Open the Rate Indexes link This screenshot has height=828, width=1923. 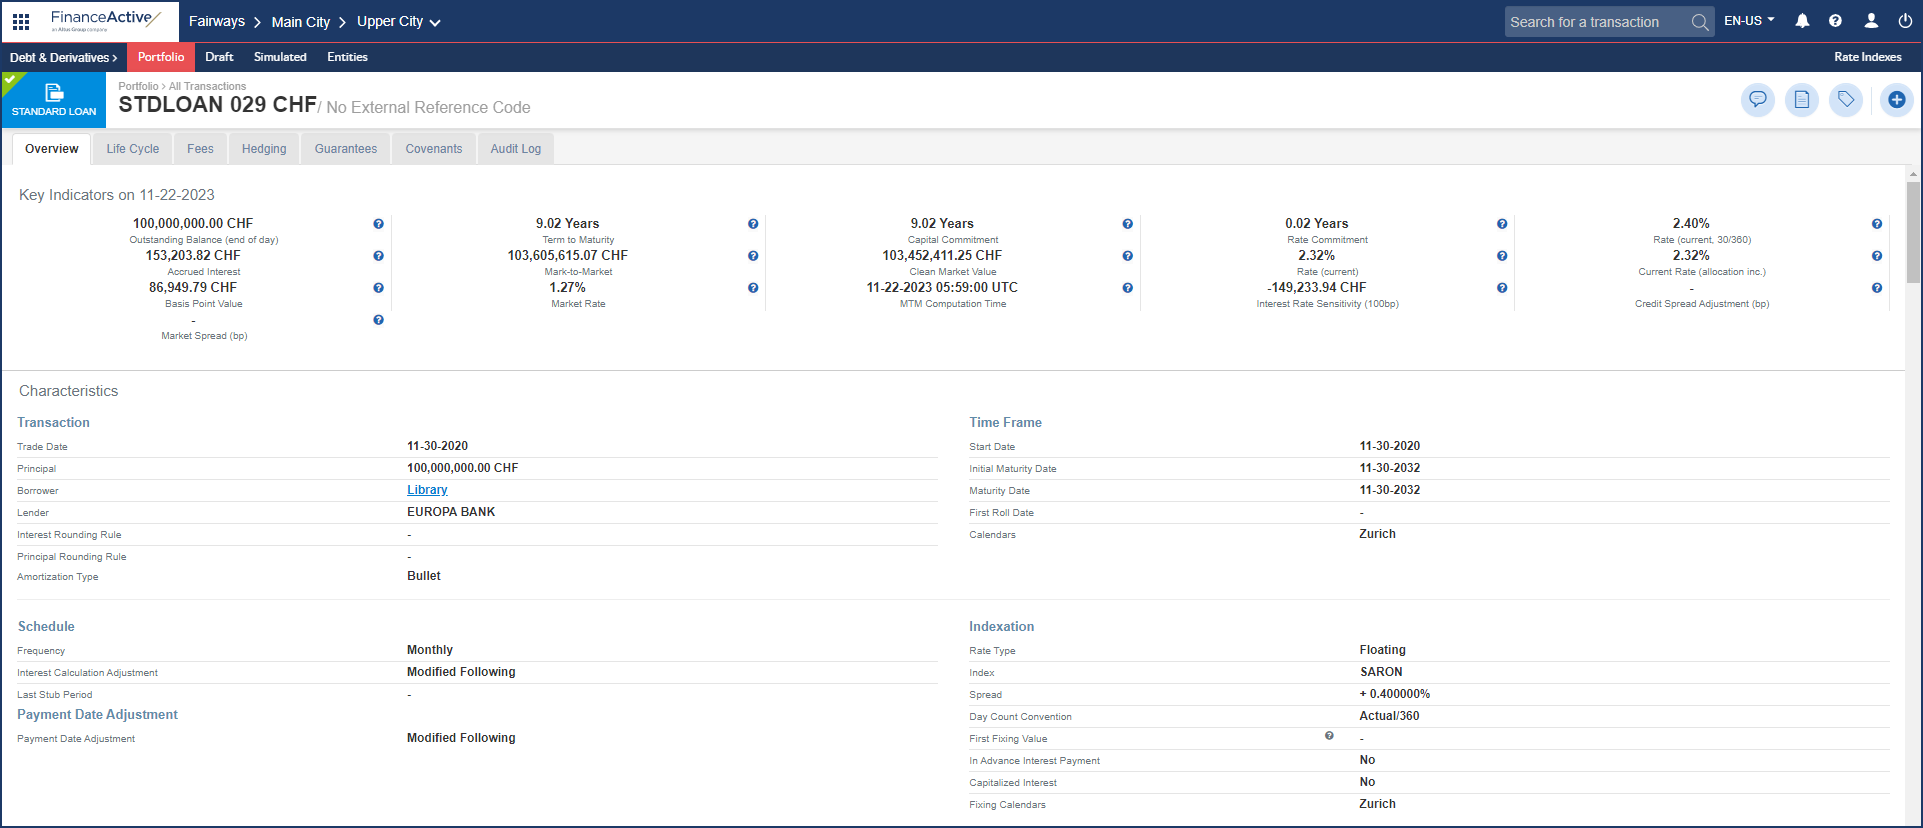pos(1867,57)
